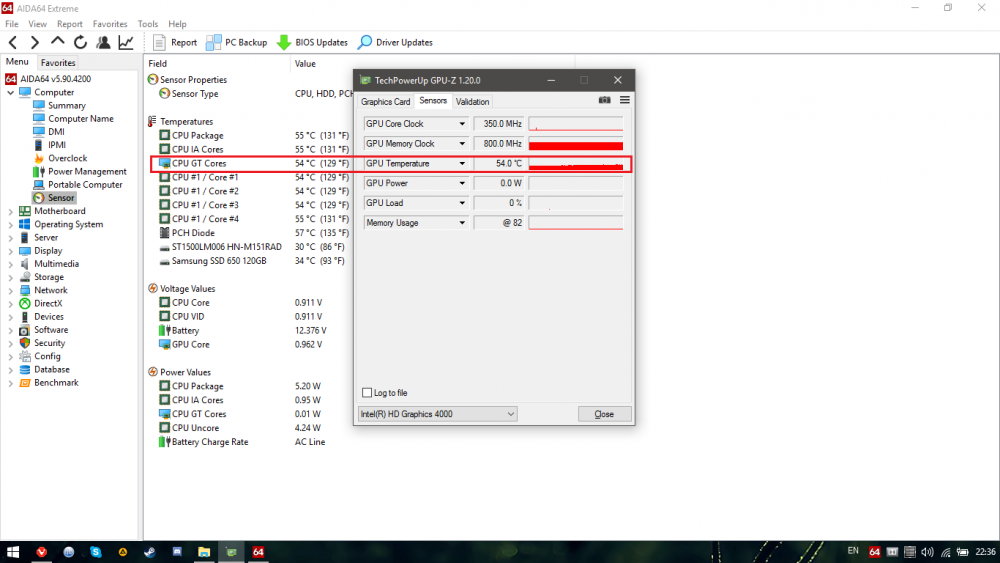Open the View menu
This screenshot has width=1000, height=563.
coord(37,24)
